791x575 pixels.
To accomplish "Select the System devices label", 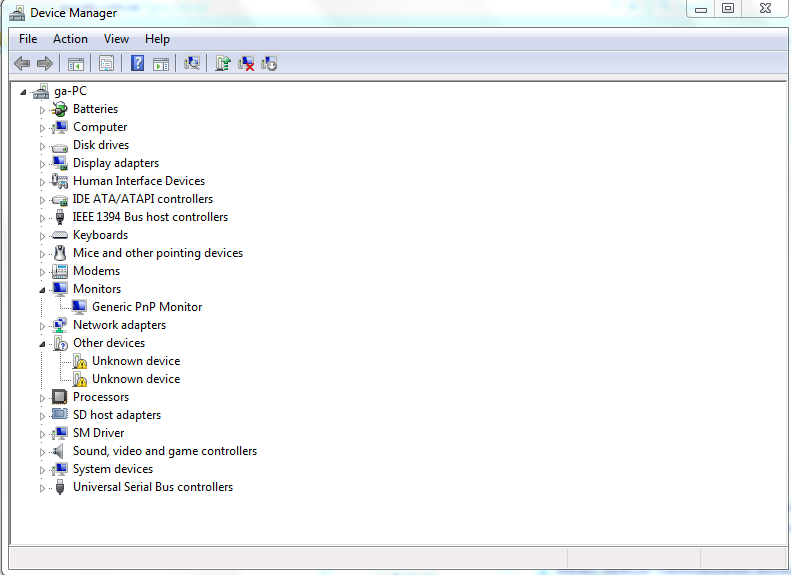I will (x=113, y=469).
